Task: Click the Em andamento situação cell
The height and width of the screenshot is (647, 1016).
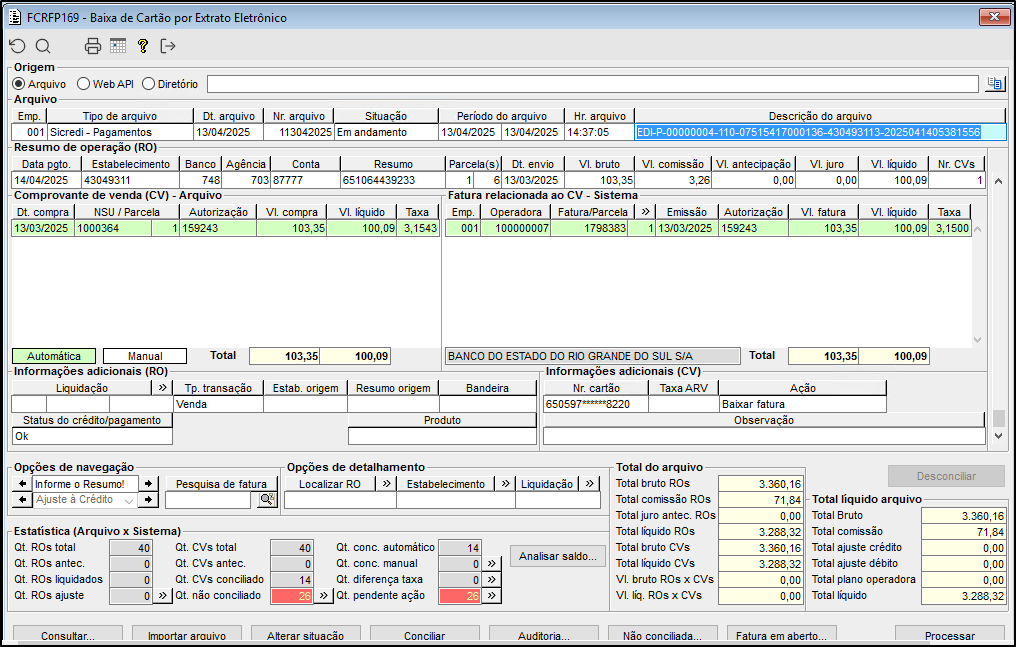Action: [x=386, y=132]
